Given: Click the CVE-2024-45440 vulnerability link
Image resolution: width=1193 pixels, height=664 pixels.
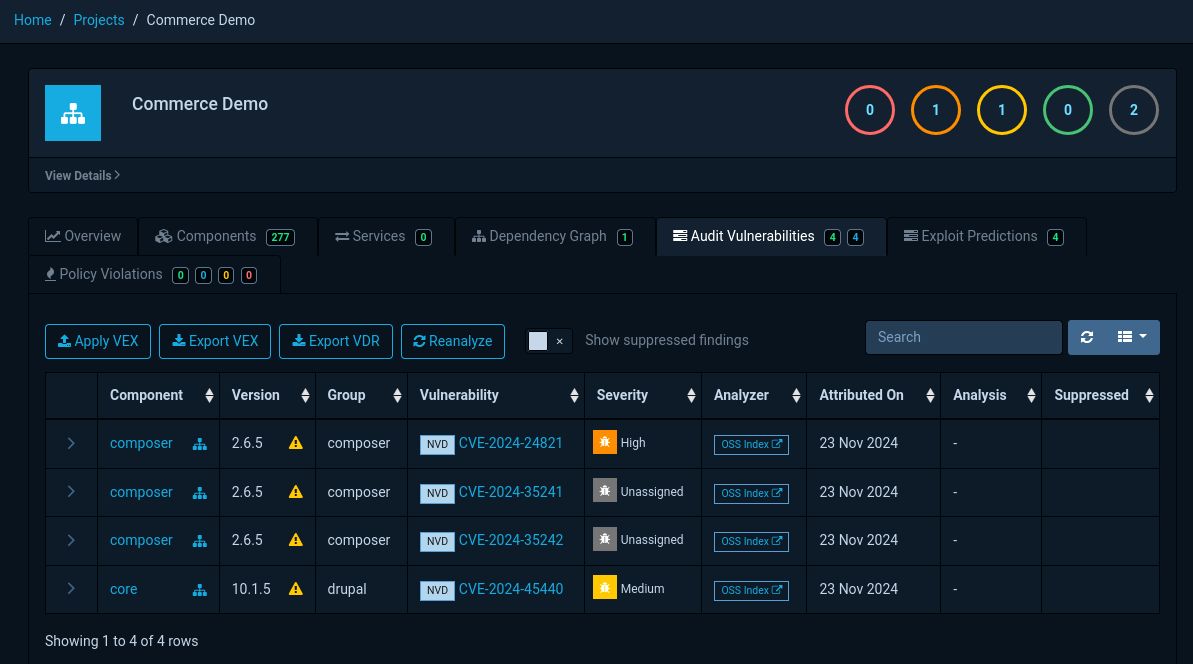Looking at the screenshot, I should (511, 589).
